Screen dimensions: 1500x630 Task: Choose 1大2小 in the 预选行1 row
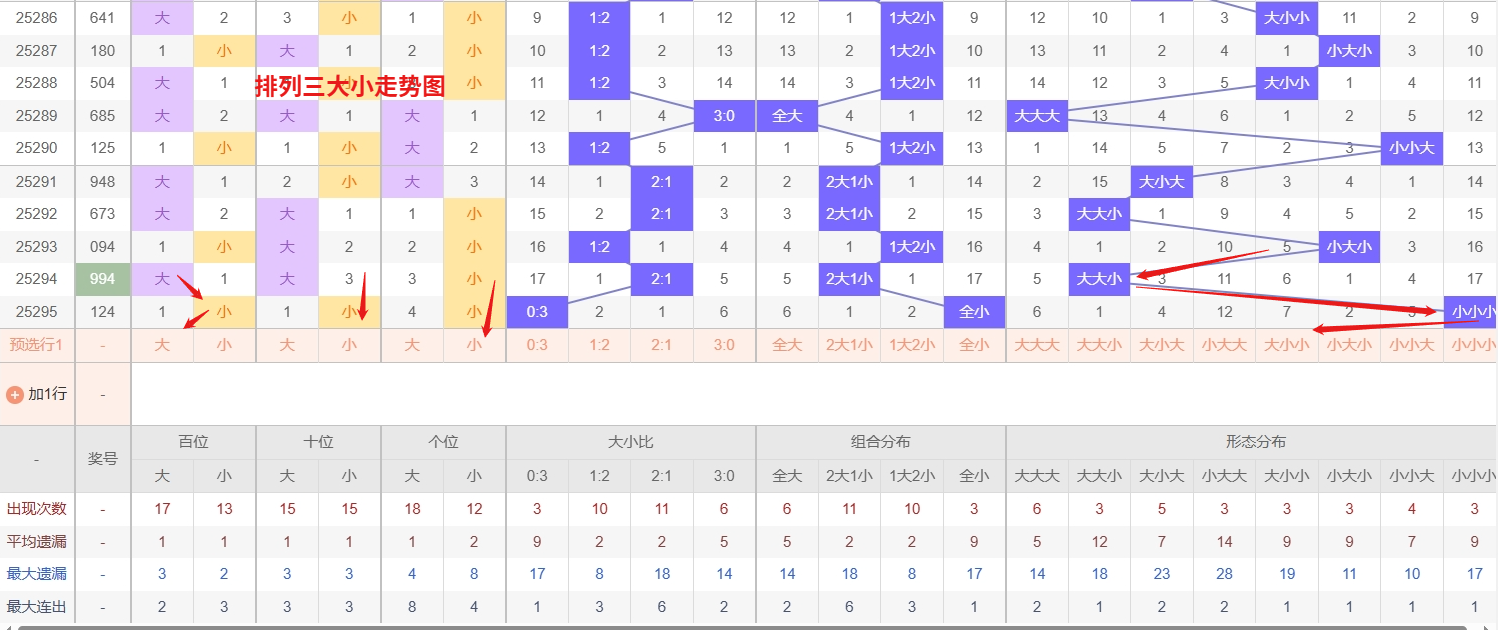911,345
